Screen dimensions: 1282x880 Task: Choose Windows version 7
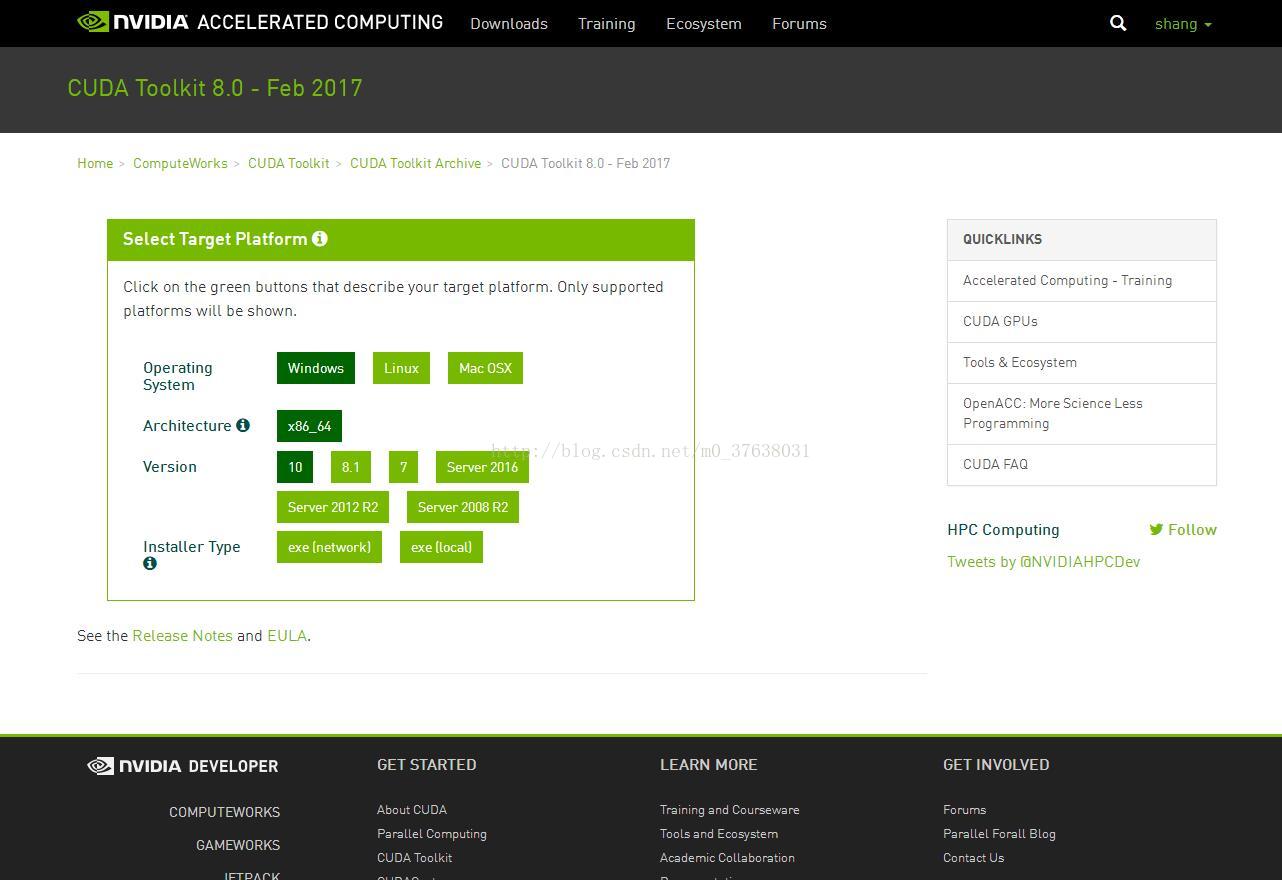pyautogui.click(x=403, y=467)
